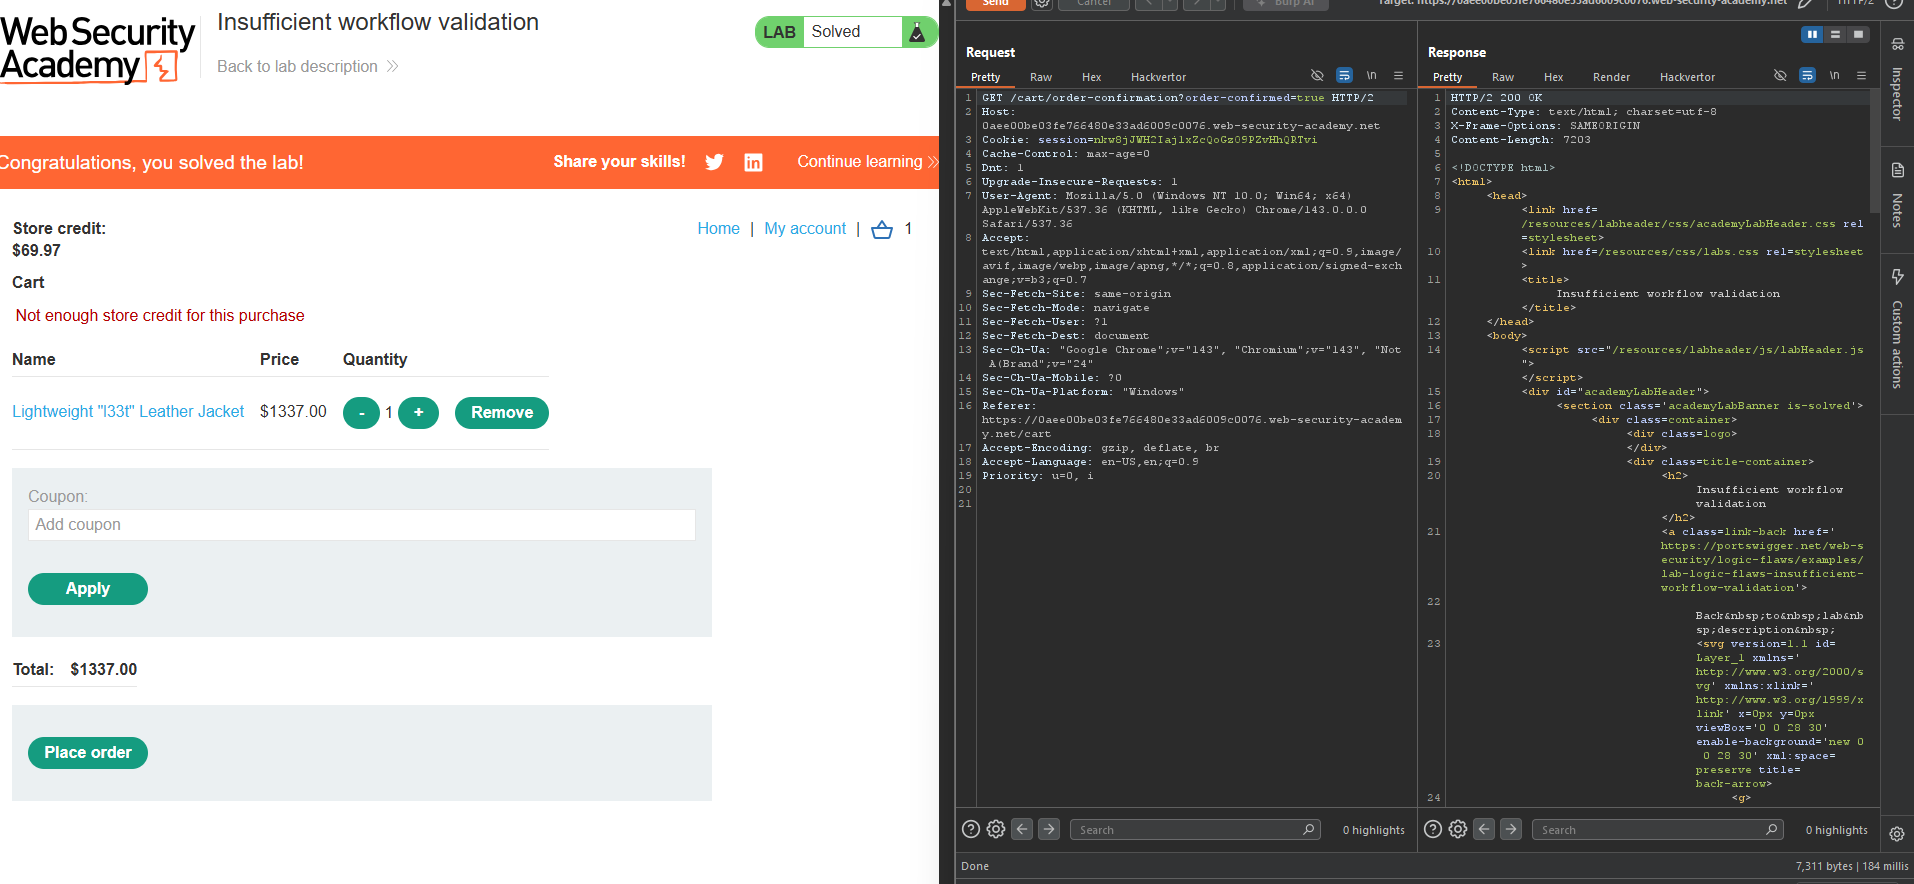1914x884 pixels.
Task: Switch Response view to Raw tab
Action: click(x=1502, y=77)
